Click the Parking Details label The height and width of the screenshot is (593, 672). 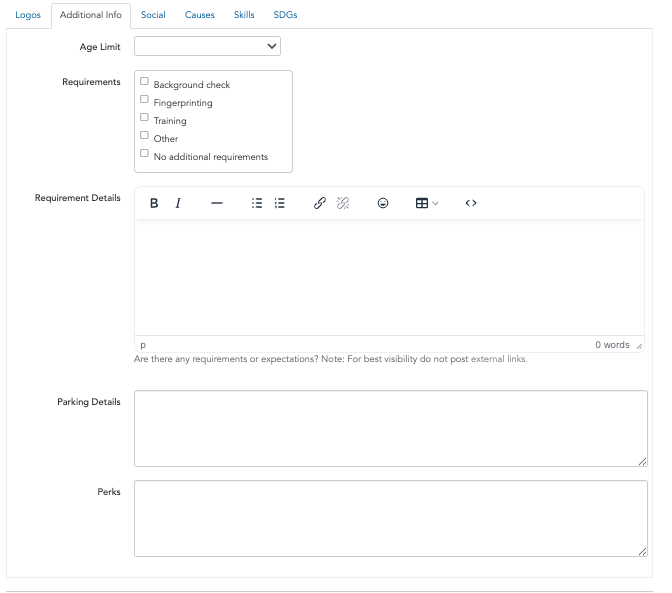pyautogui.click(x=89, y=402)
